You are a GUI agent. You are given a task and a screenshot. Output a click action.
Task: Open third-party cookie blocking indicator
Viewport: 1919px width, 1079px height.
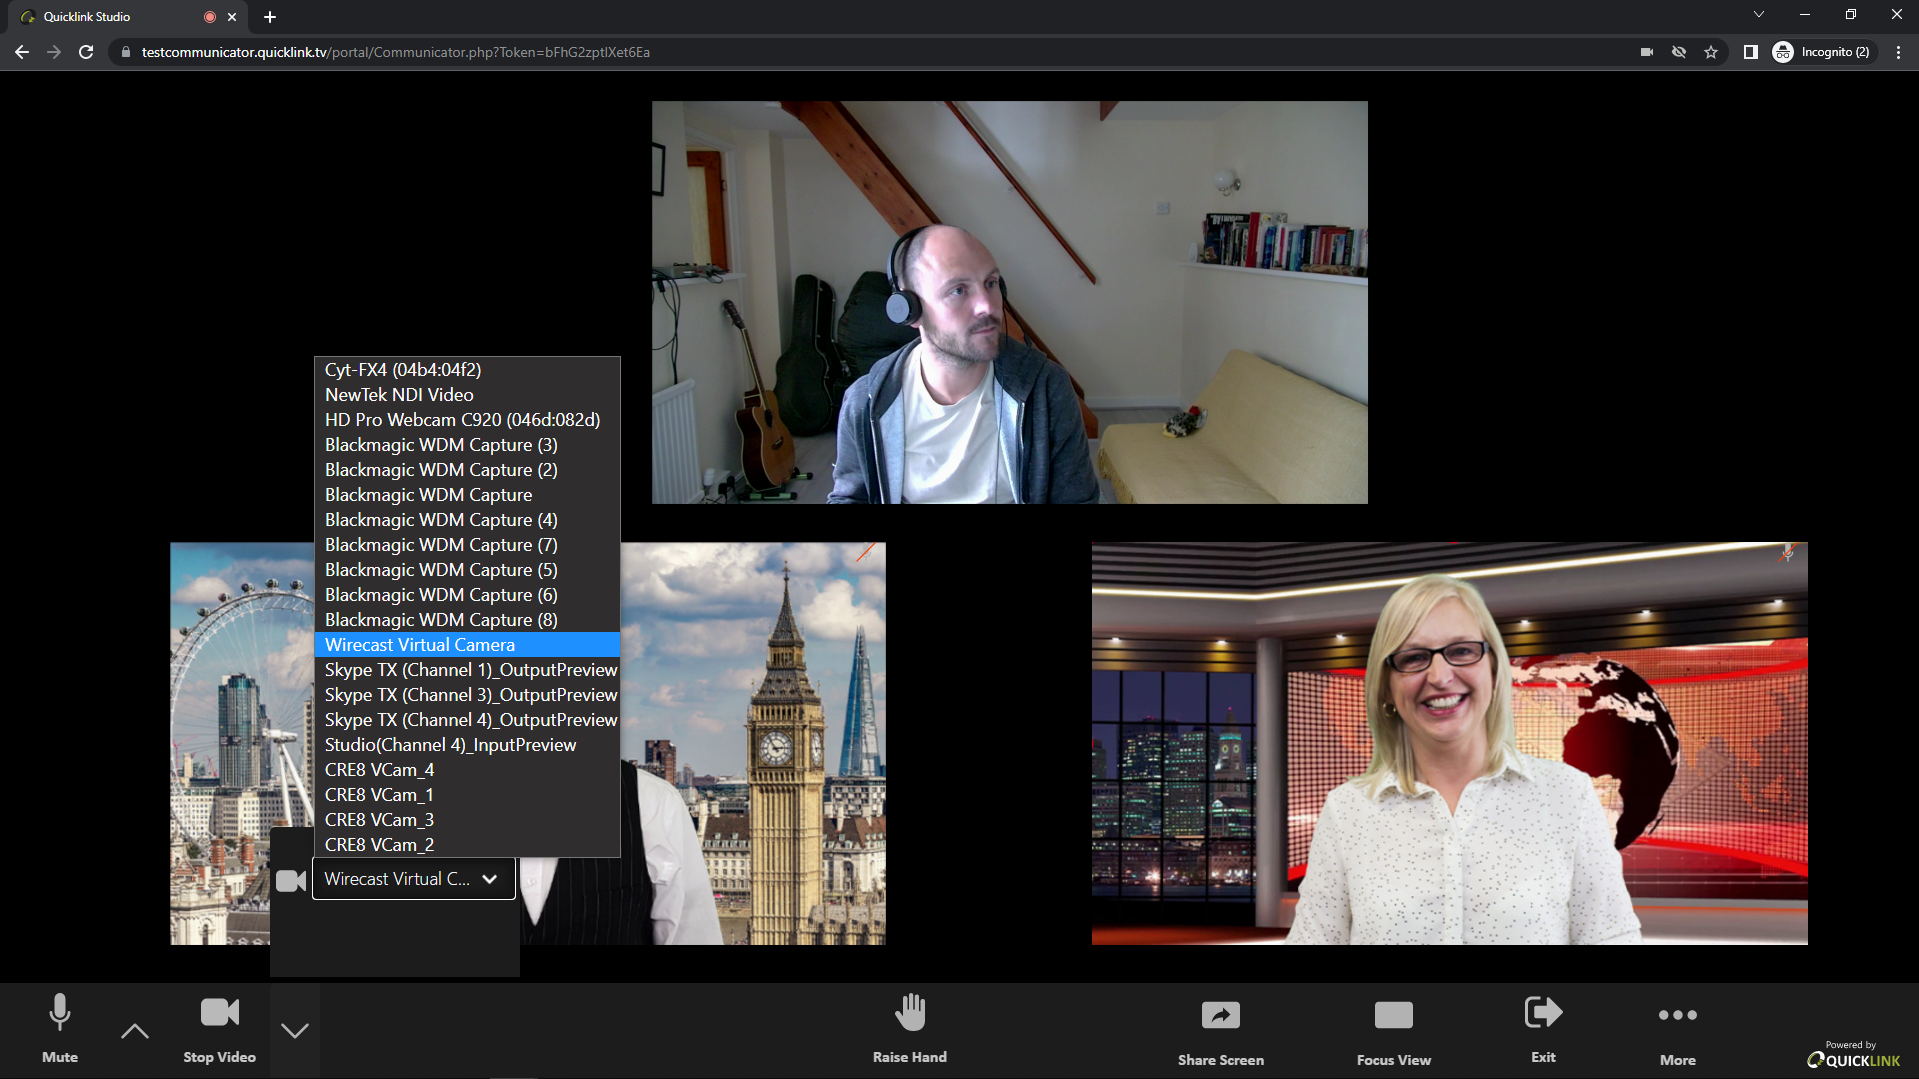(1679, 52)
